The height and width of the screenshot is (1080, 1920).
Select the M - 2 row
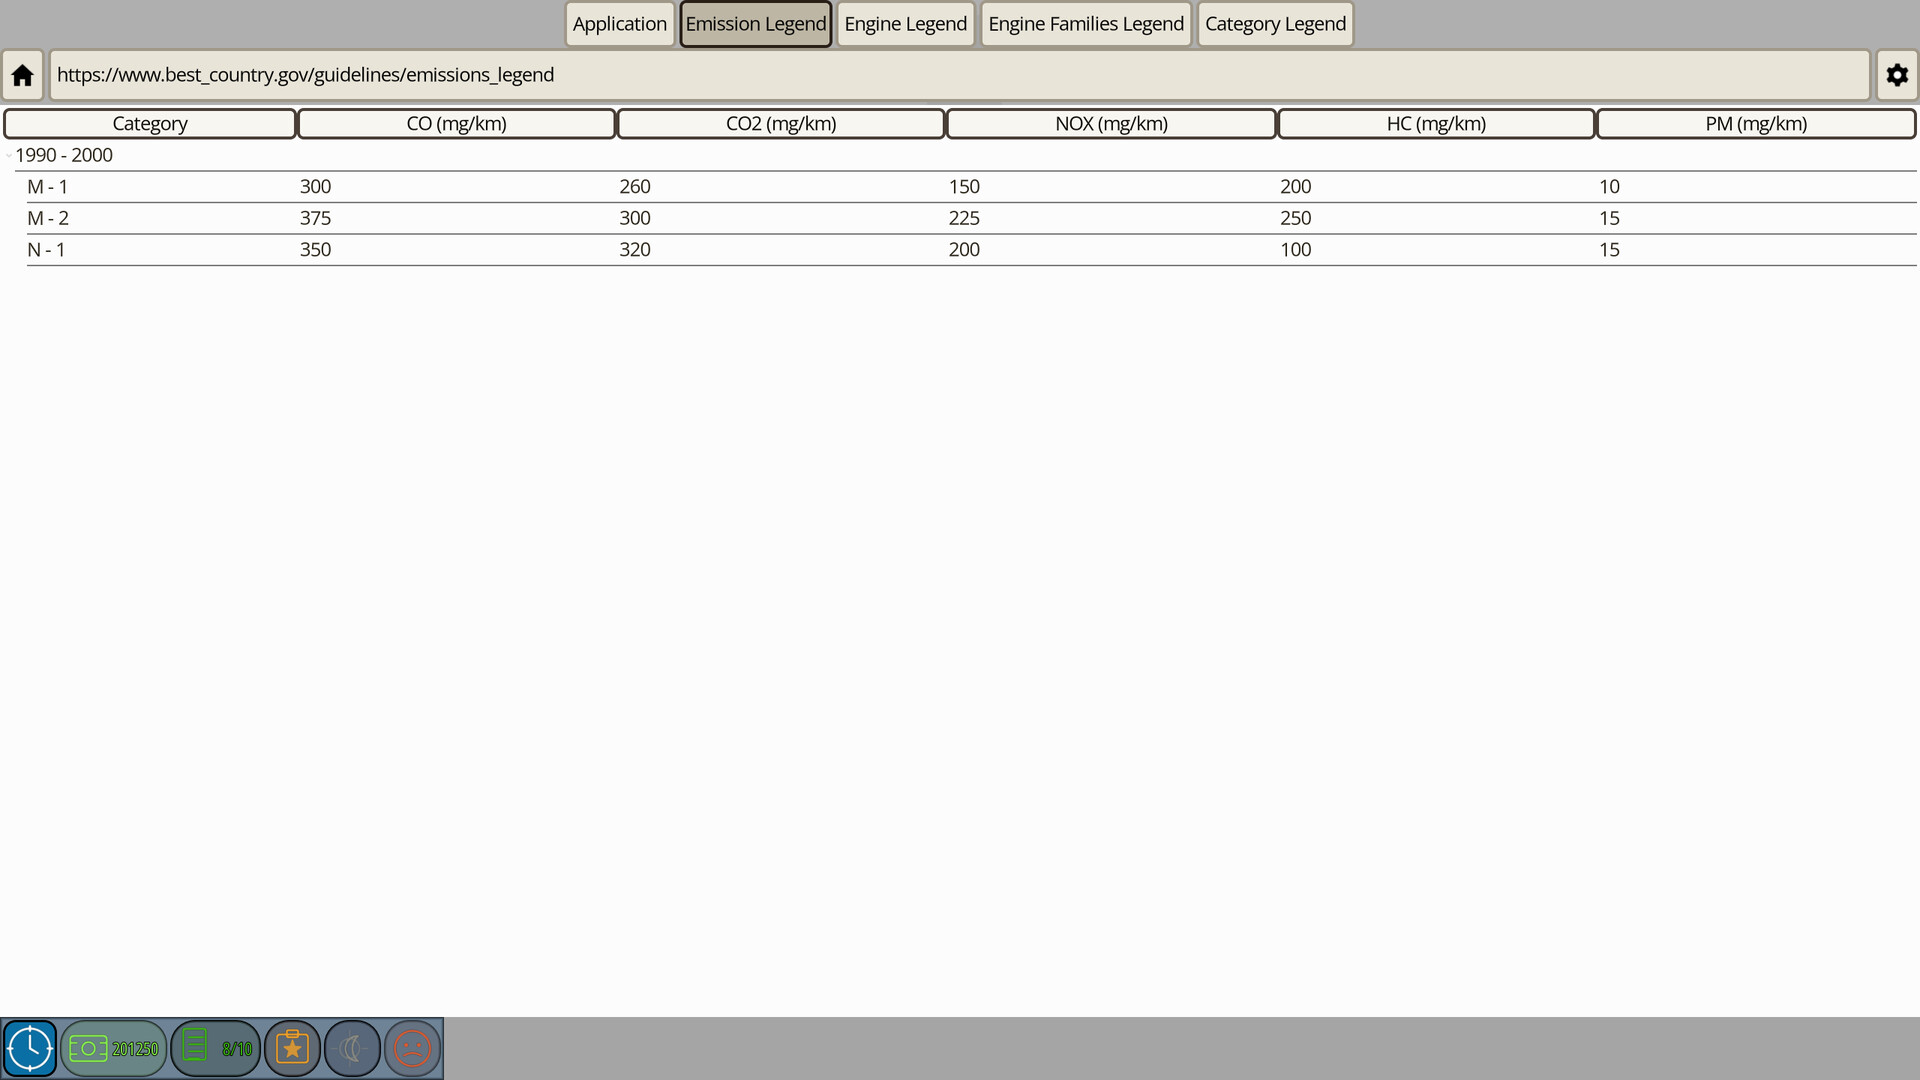tap(48, 218)
